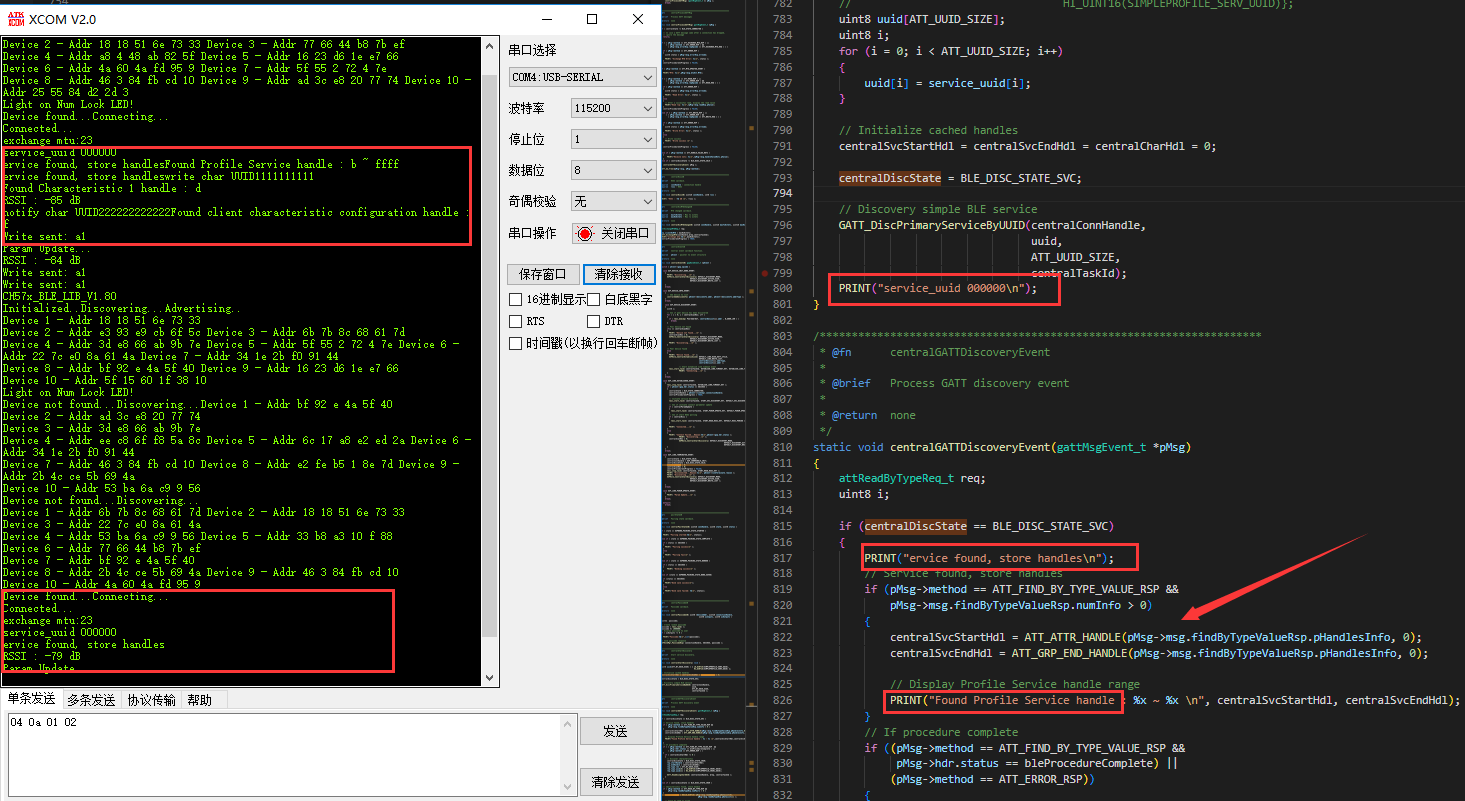The image size is (1465, 801).
Task: Click log line RSSI : -84 dB
Action: pos(41,260)
